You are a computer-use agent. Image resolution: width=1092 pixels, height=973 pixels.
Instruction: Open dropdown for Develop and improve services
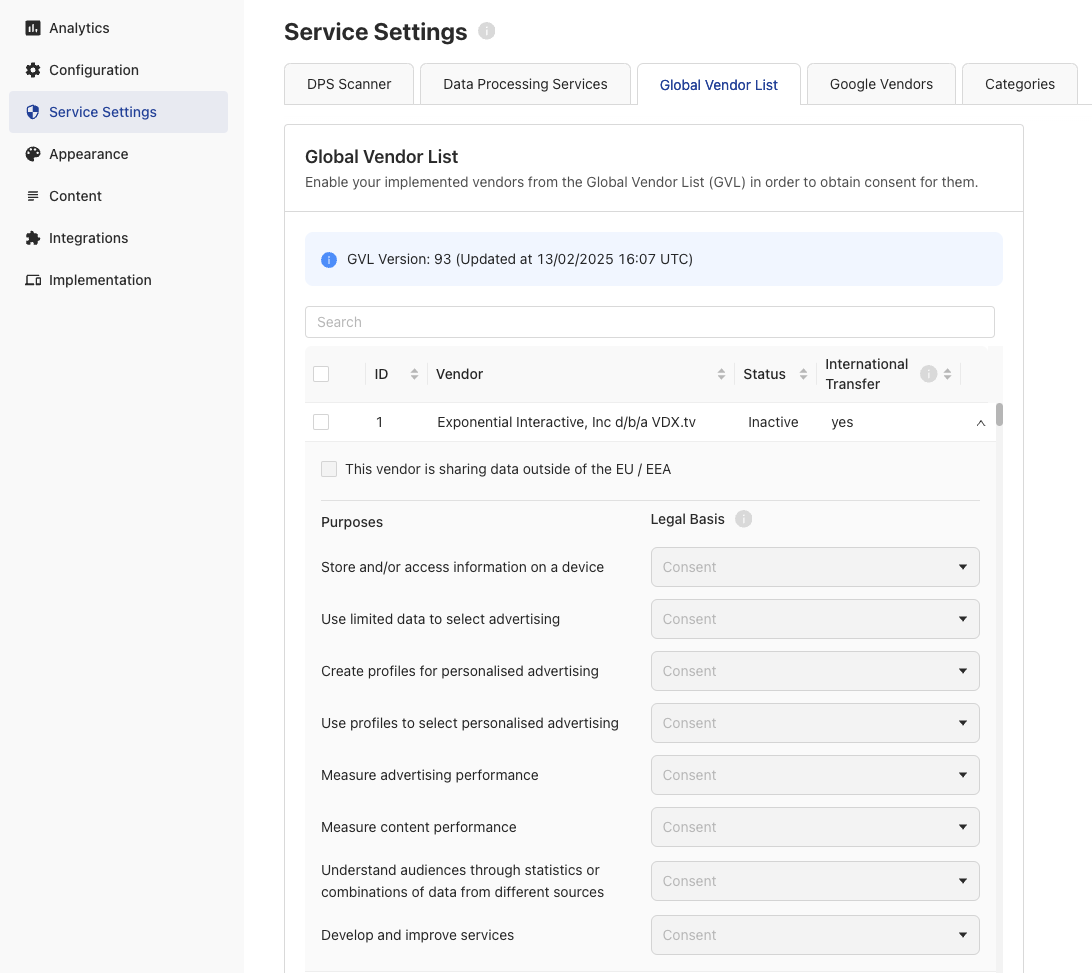pyautogui.click(x=815, y=935)
